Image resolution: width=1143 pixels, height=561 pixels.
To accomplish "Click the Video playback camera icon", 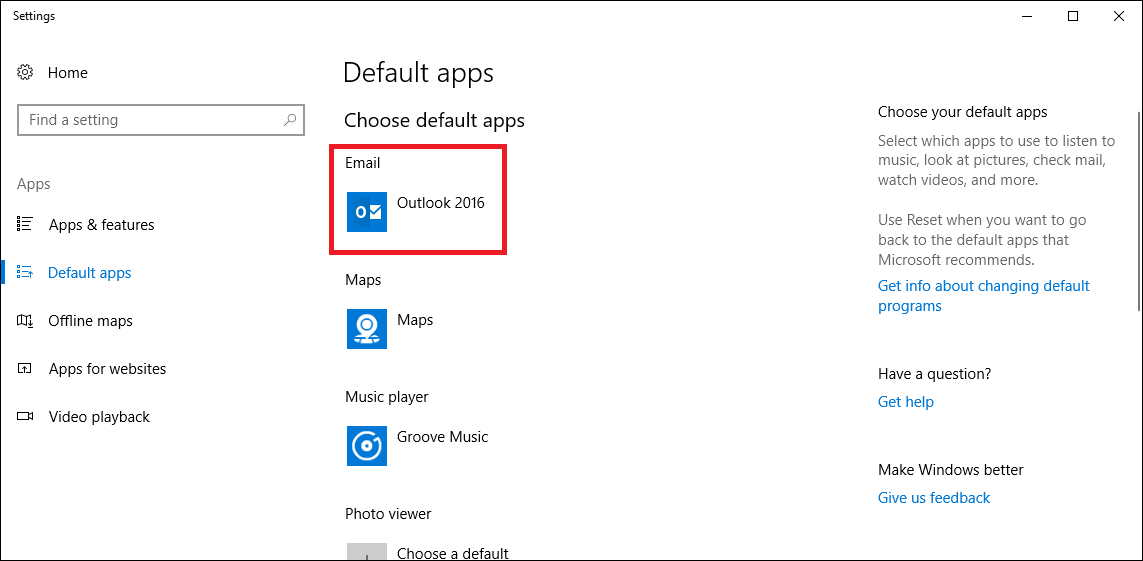I will point(25,417).
